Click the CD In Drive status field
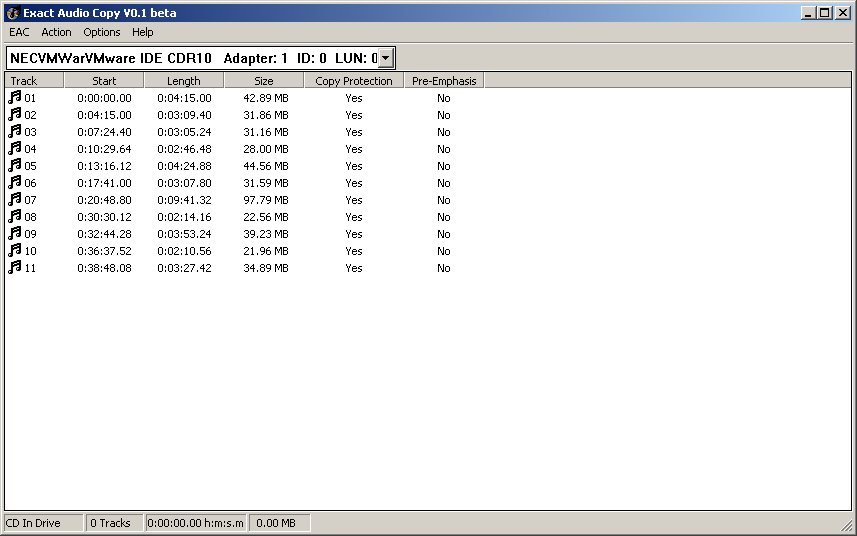 pyautogui.click(x=44, y=523)
